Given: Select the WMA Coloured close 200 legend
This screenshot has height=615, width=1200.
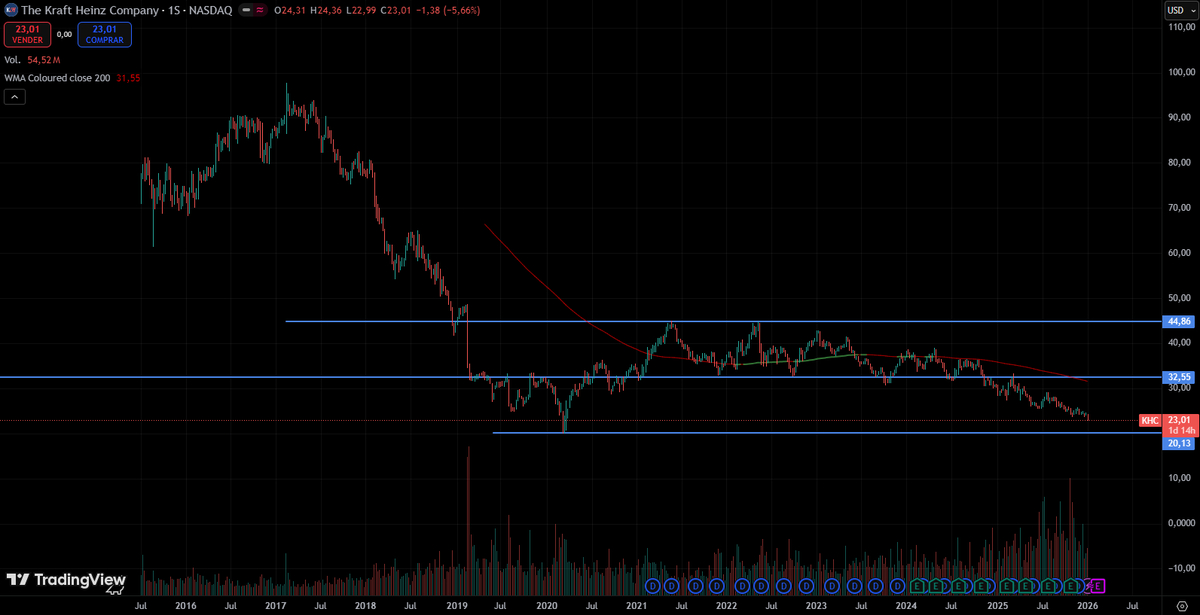Looking at the screenshot, I should (57, 78).
